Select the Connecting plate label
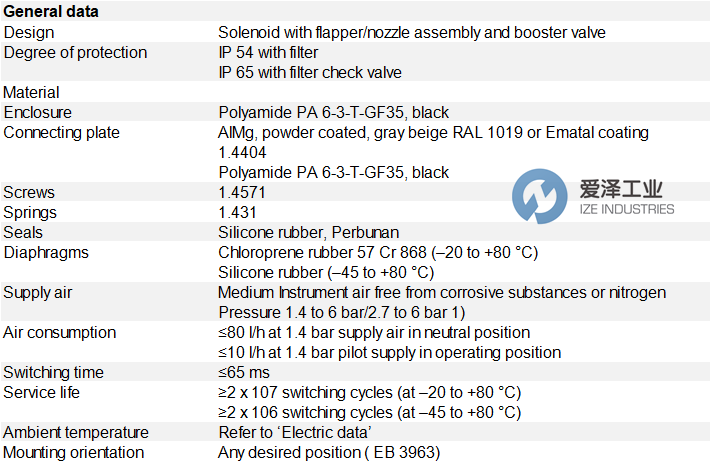710x462 pixels. 62,132
